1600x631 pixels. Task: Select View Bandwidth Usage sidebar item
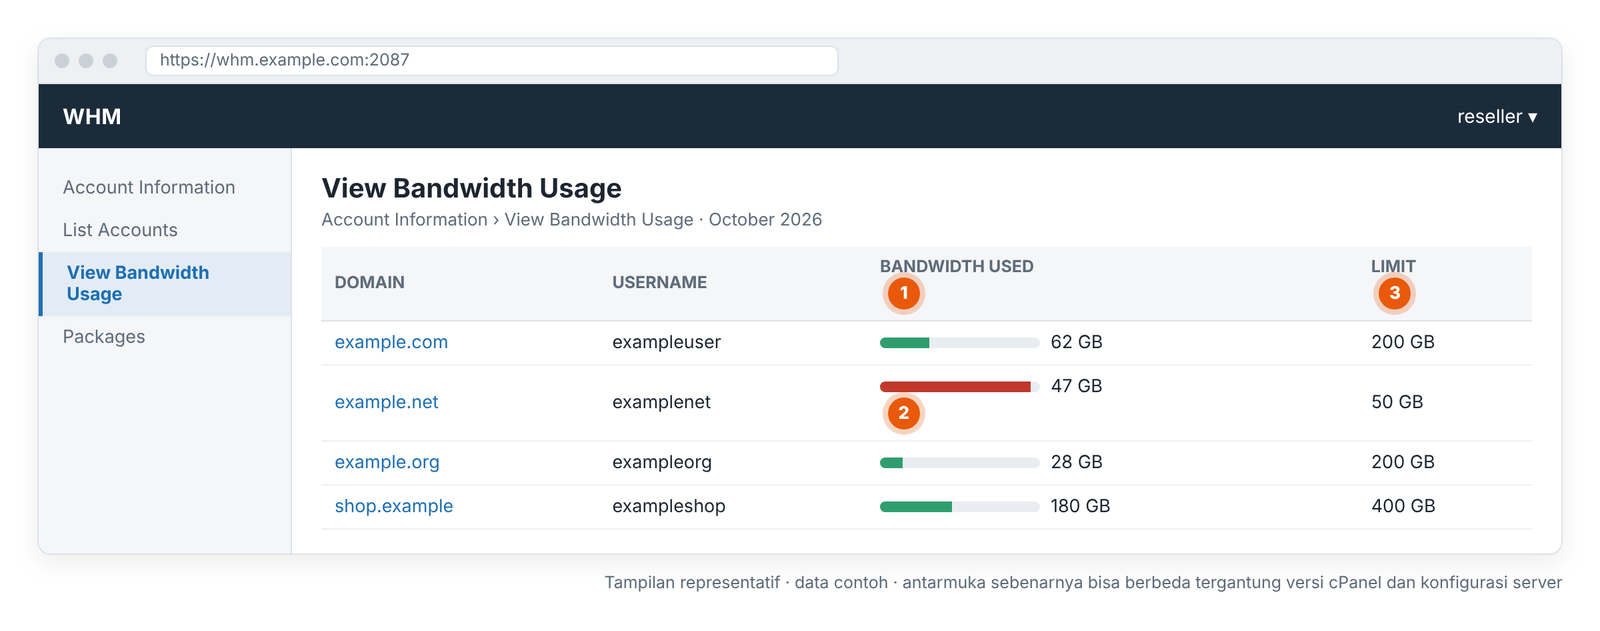165,284
